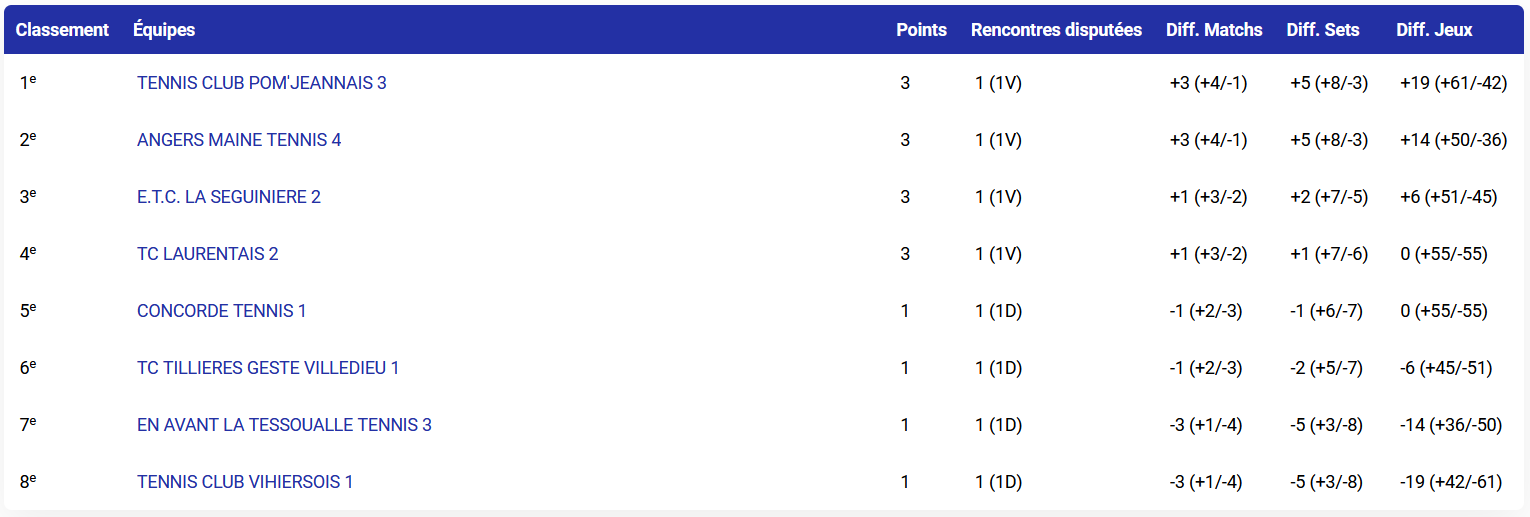
Task: Click the Équipes column header
Action: (164, 30)
